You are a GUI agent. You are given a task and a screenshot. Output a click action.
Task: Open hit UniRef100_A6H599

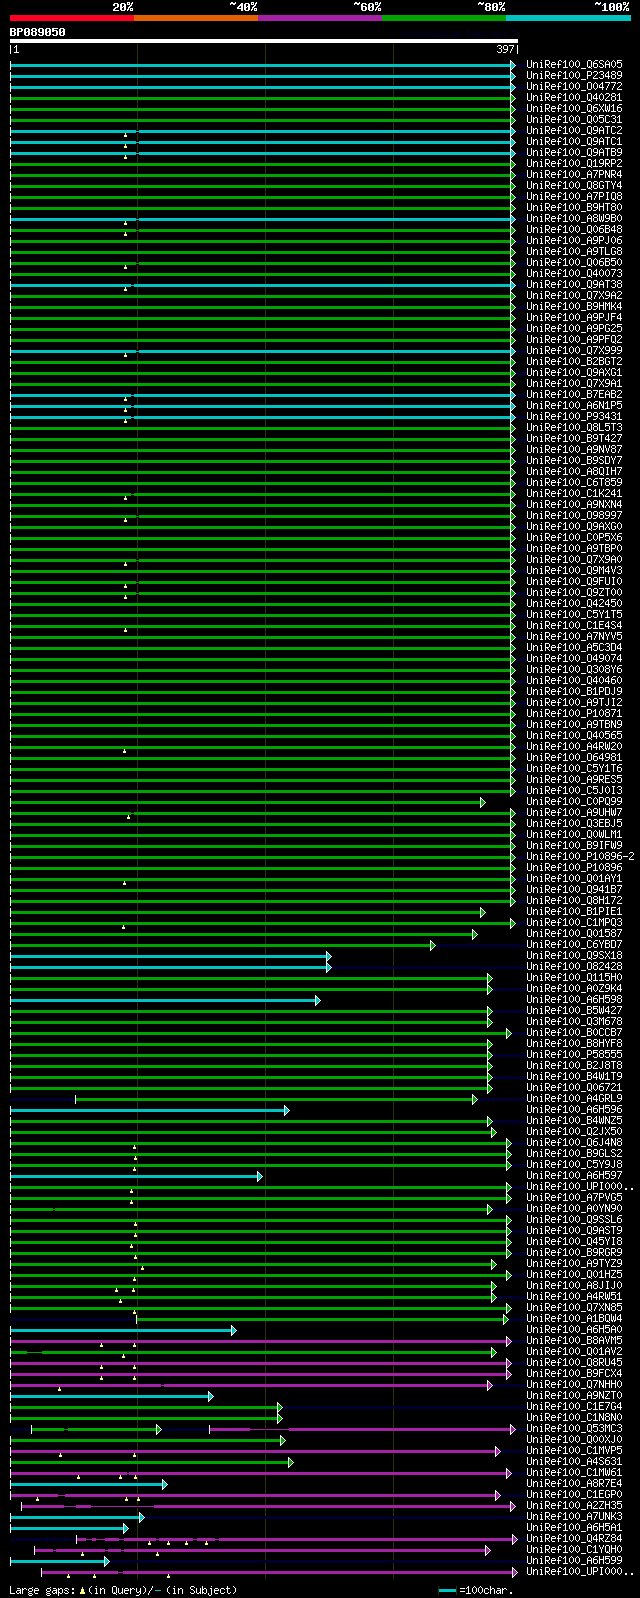tap(574, 1560)
